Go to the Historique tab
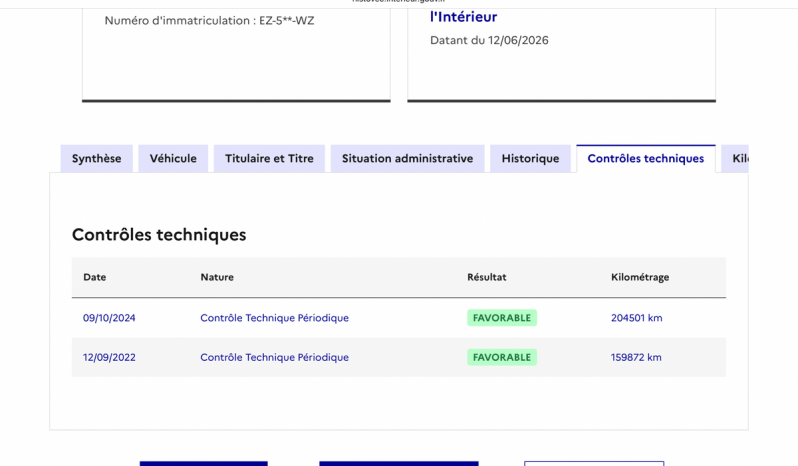Image resolution: width=798 pixels, height=466 pixels. click(x=530, y=158)
